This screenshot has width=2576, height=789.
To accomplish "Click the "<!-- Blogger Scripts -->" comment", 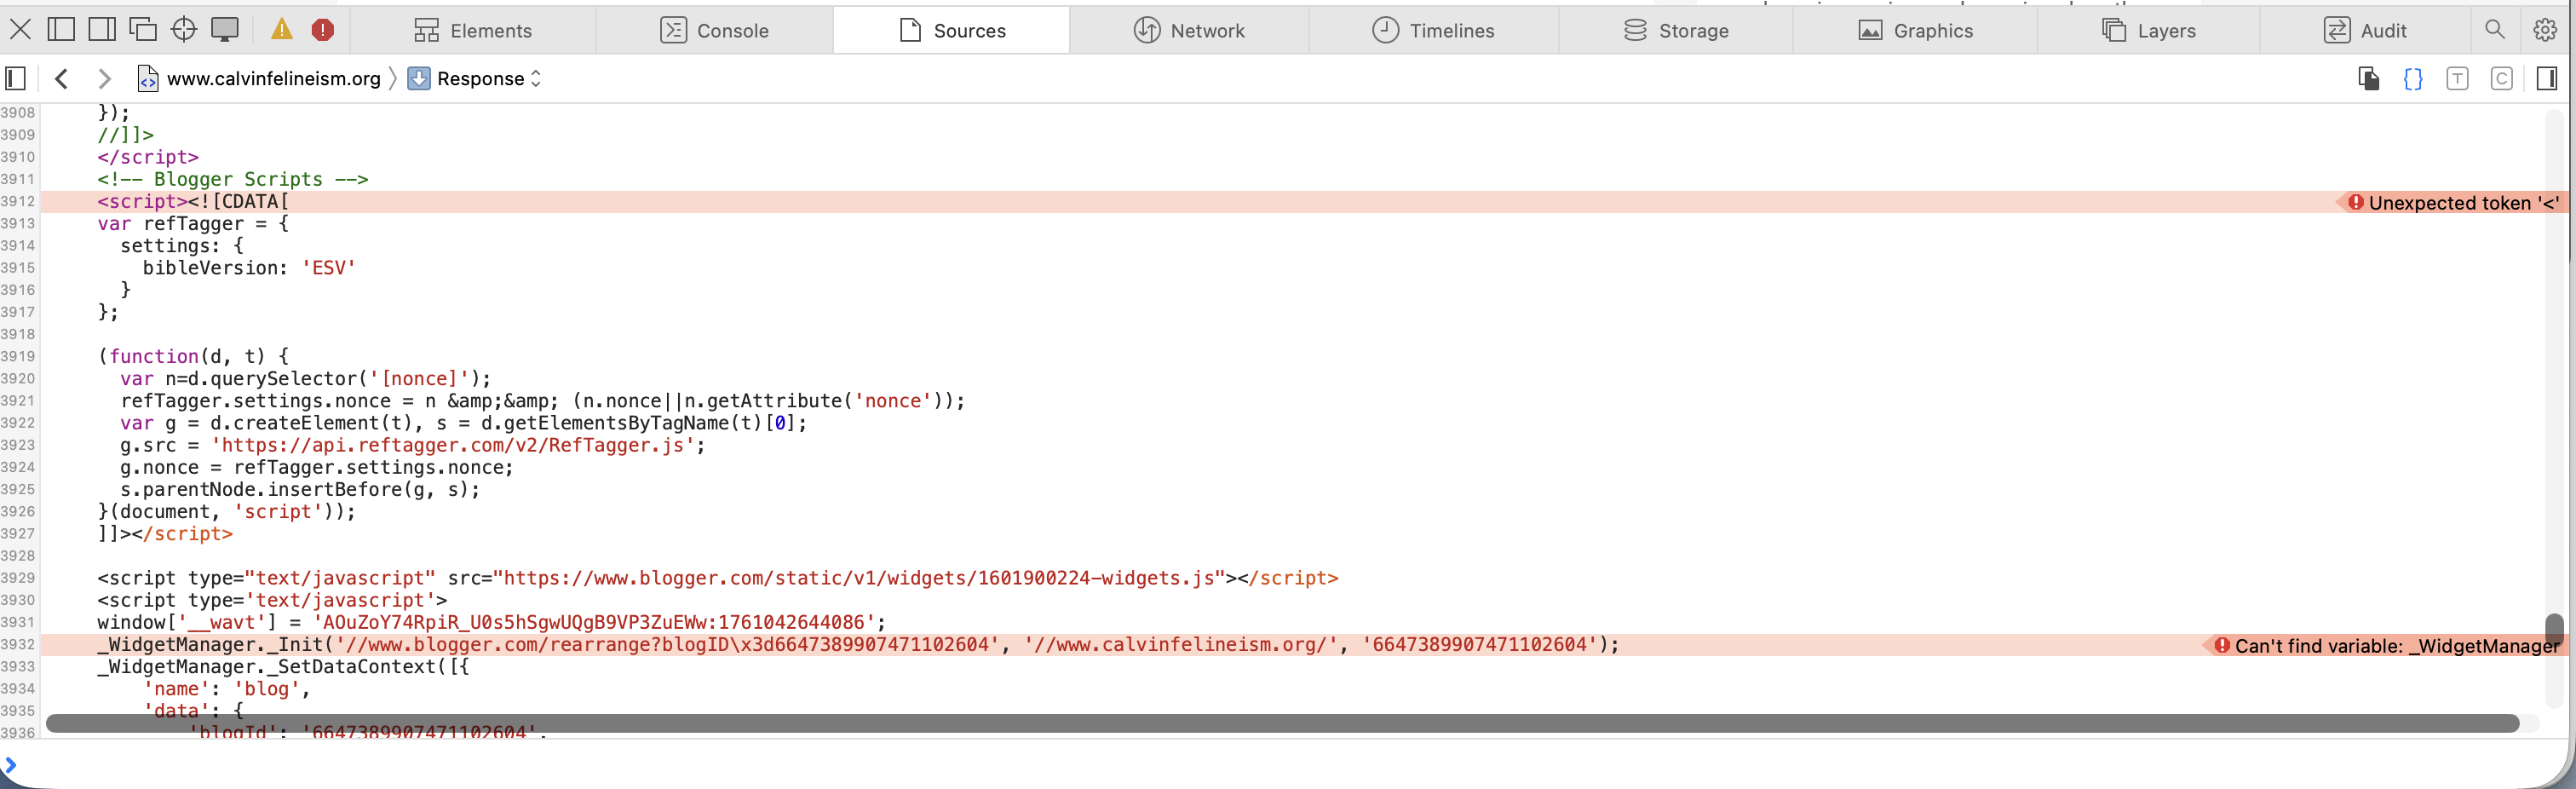I will 233,179.
